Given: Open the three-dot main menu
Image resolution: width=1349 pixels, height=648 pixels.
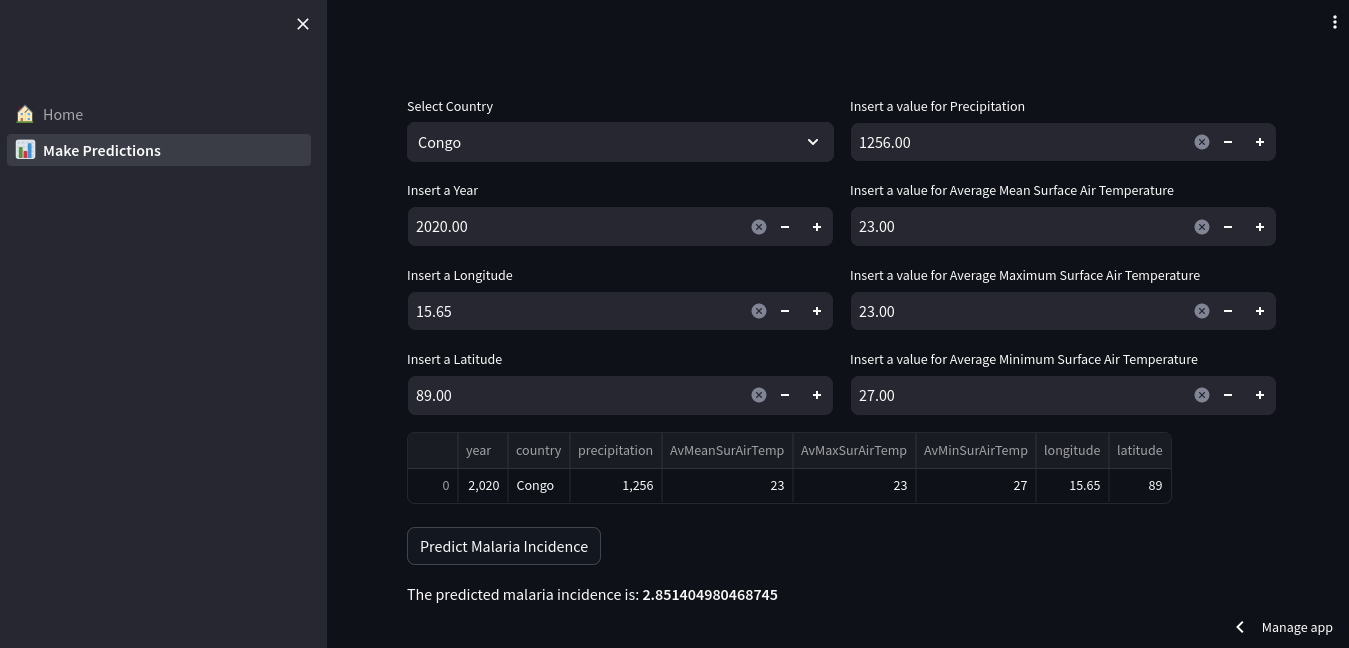Looking at the screenshot, I should pos(1334,22).
